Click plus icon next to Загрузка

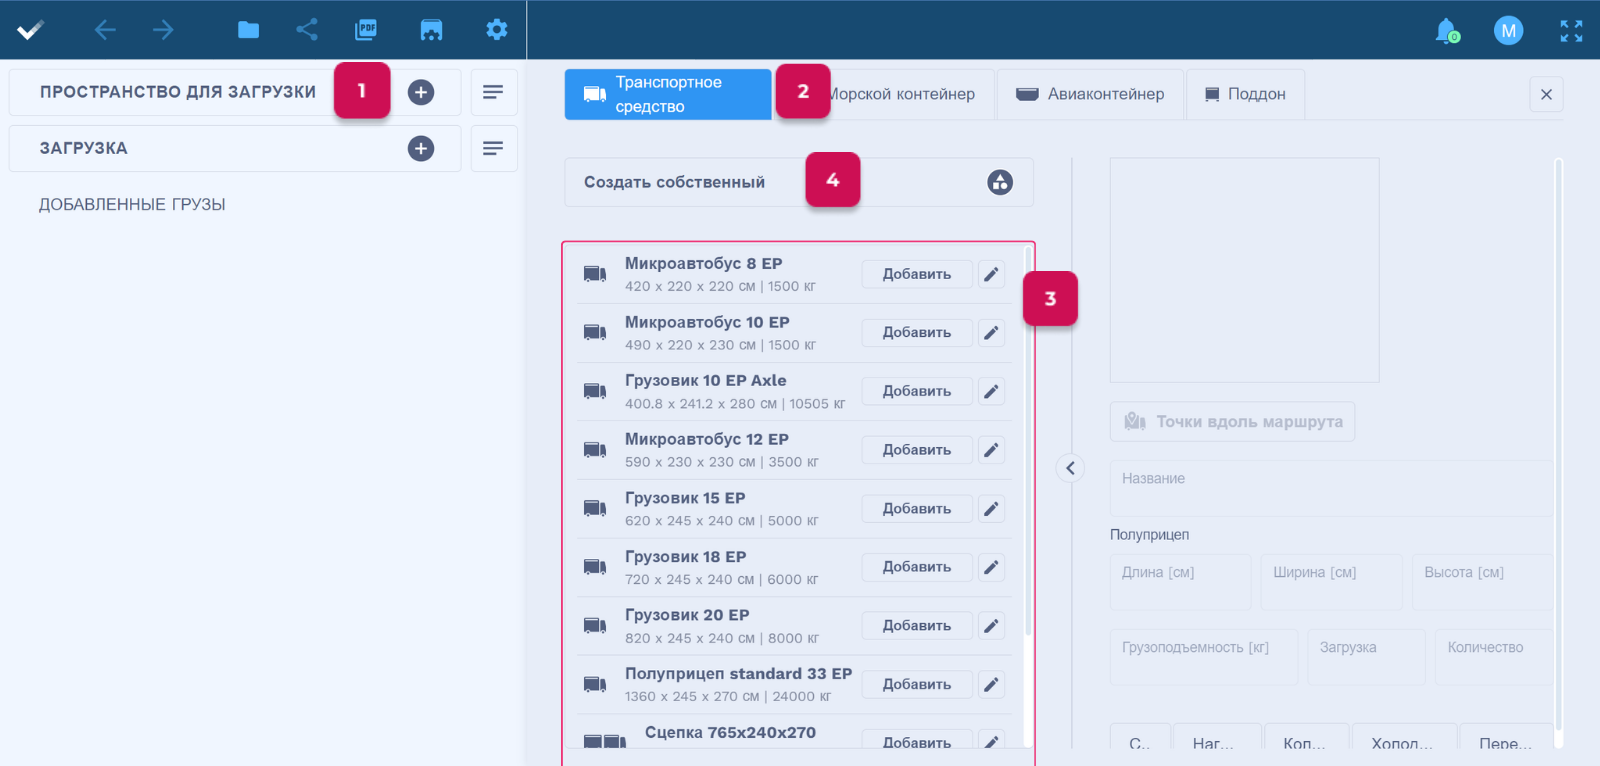click(x=421, y=149)
